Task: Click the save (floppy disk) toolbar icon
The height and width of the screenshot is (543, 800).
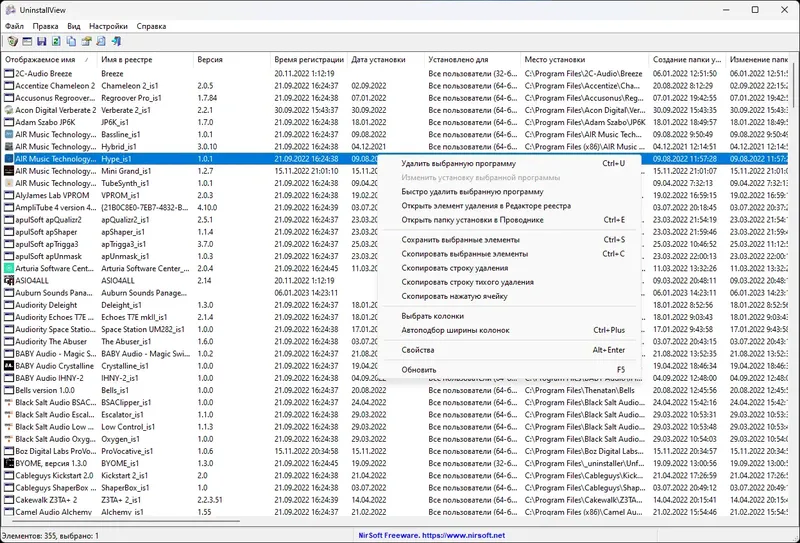Action: [42, 41]
